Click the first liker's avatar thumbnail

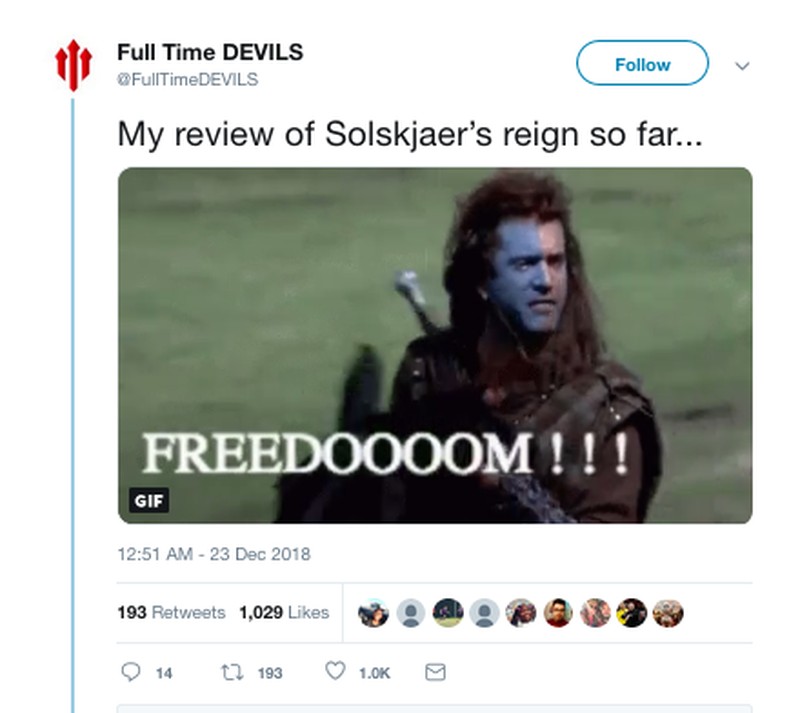[x=373, y=612]
